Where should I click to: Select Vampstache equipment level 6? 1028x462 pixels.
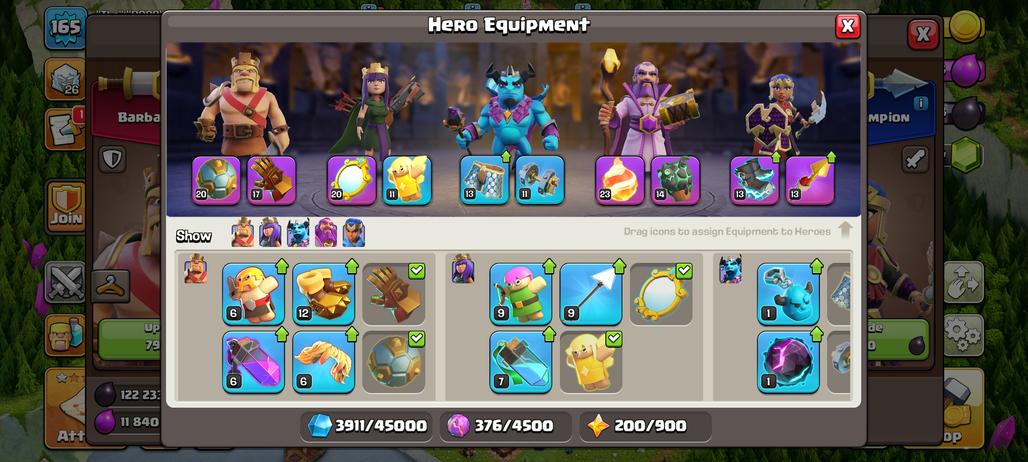324,362
